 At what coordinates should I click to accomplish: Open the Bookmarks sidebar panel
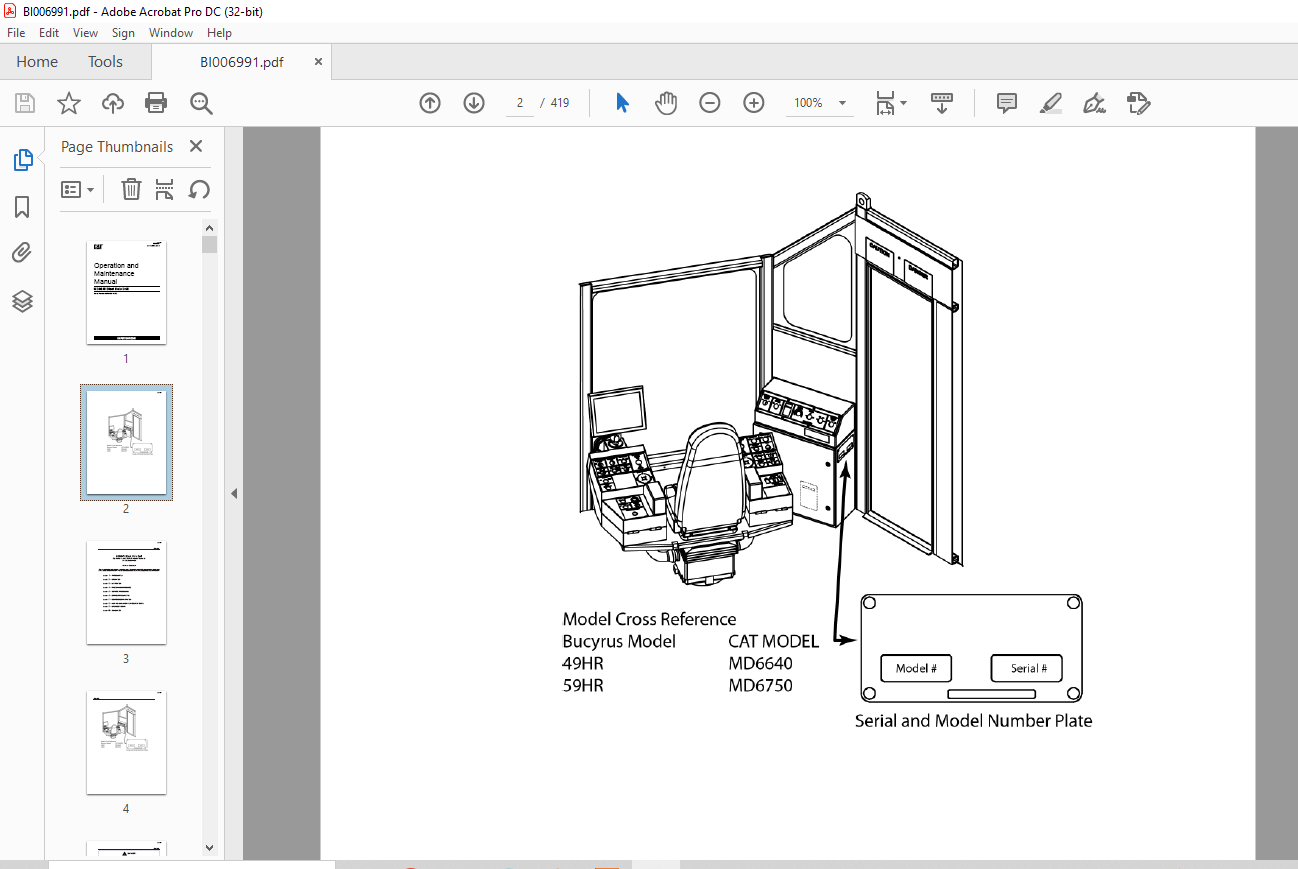[x=22, y=207]
